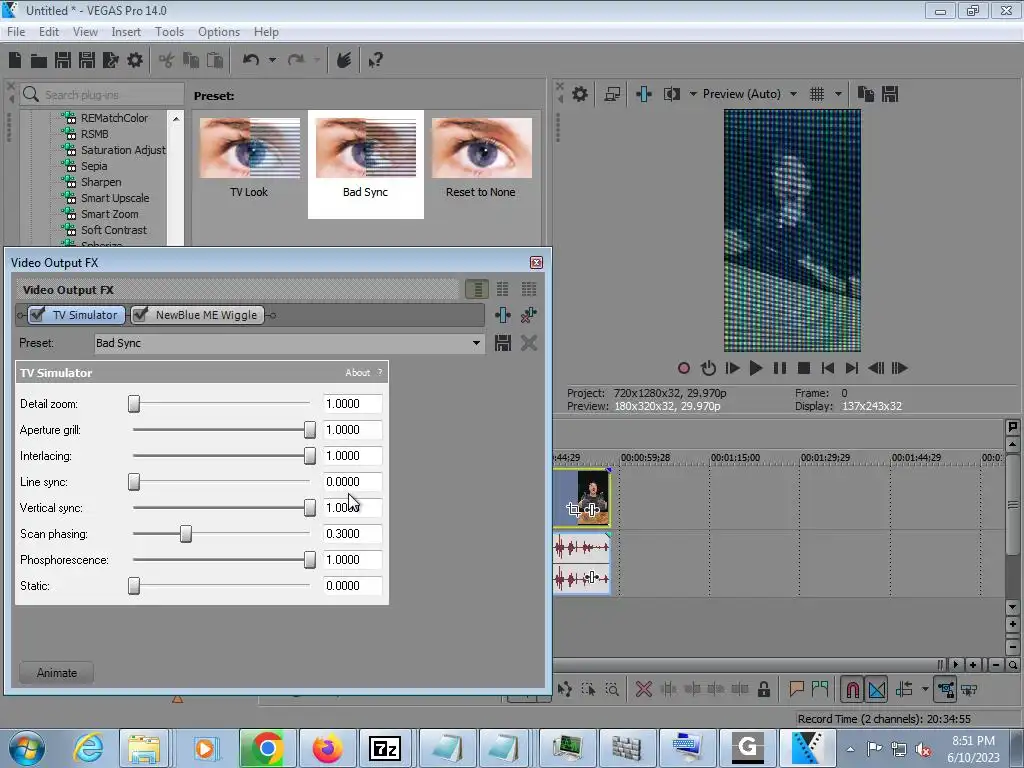Open the Tools menu
Image resolution: width=1024 pixels, height=768 pixels.
click(169, 32)
